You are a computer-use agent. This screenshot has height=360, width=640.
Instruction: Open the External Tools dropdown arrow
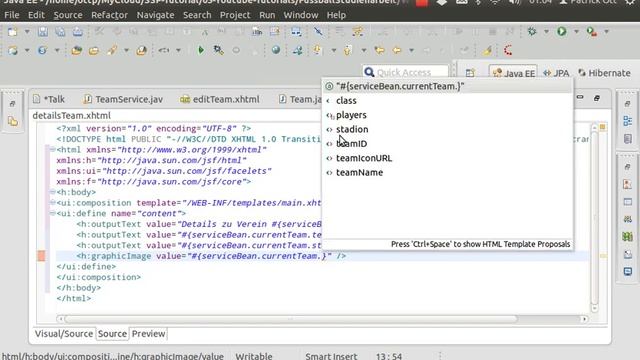607,31
